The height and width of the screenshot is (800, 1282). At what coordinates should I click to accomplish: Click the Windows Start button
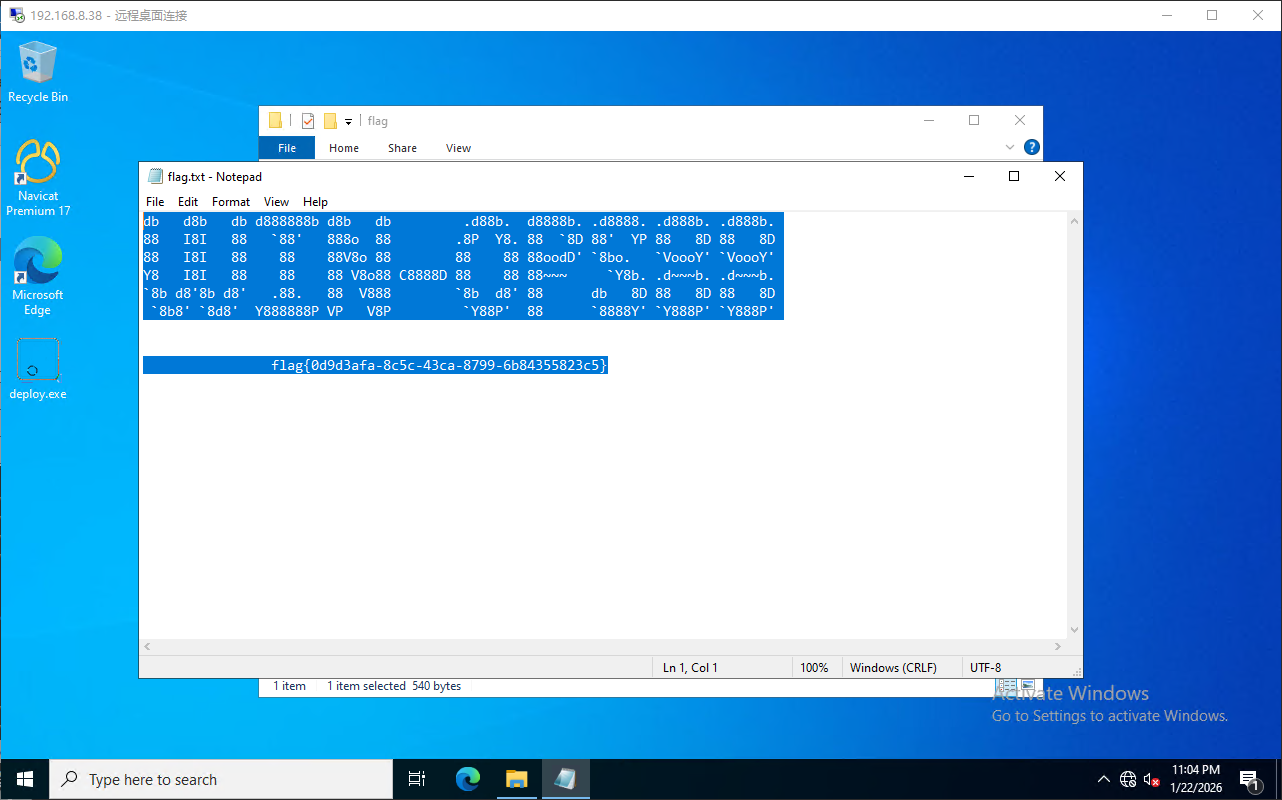(x=24, y=779)
